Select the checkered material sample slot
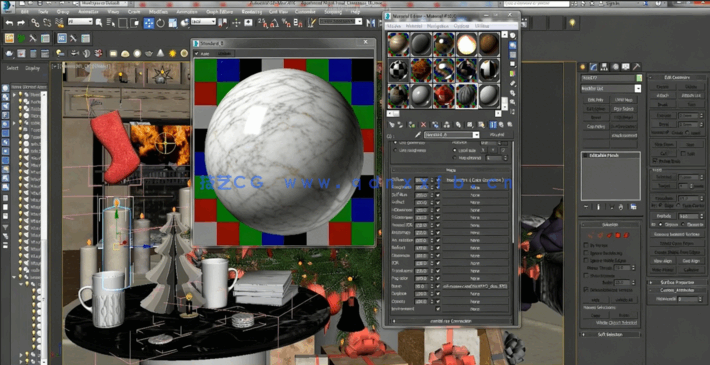Viewport: 710px width, 365px height. coord(398,70)
